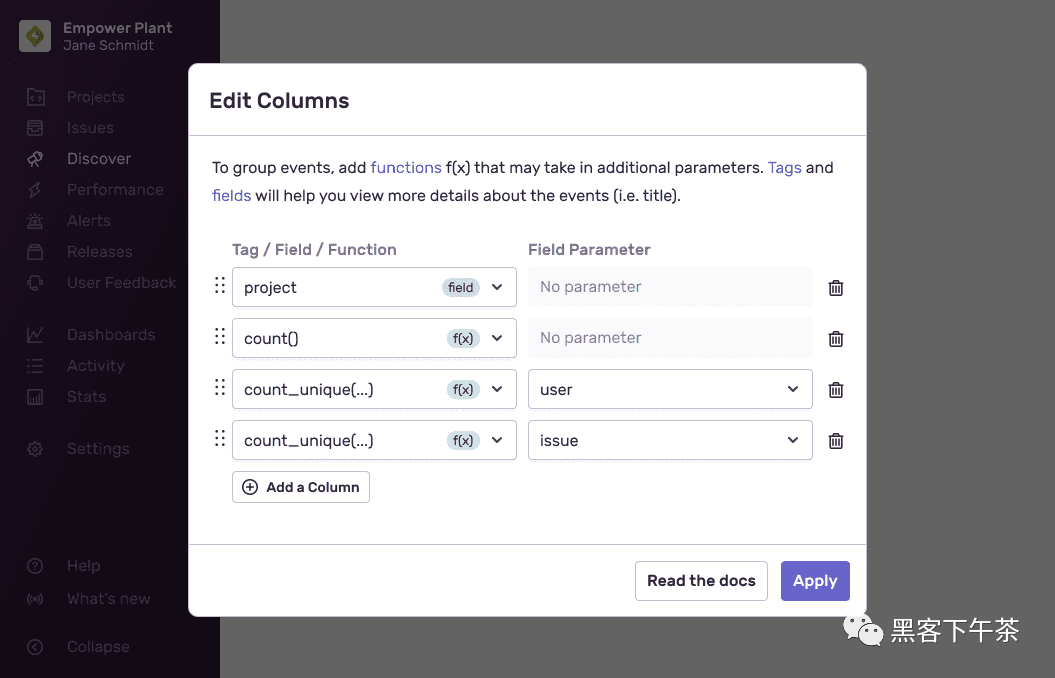
Task: Delete the count_unique issue row
Action: [x=836, y=441]
